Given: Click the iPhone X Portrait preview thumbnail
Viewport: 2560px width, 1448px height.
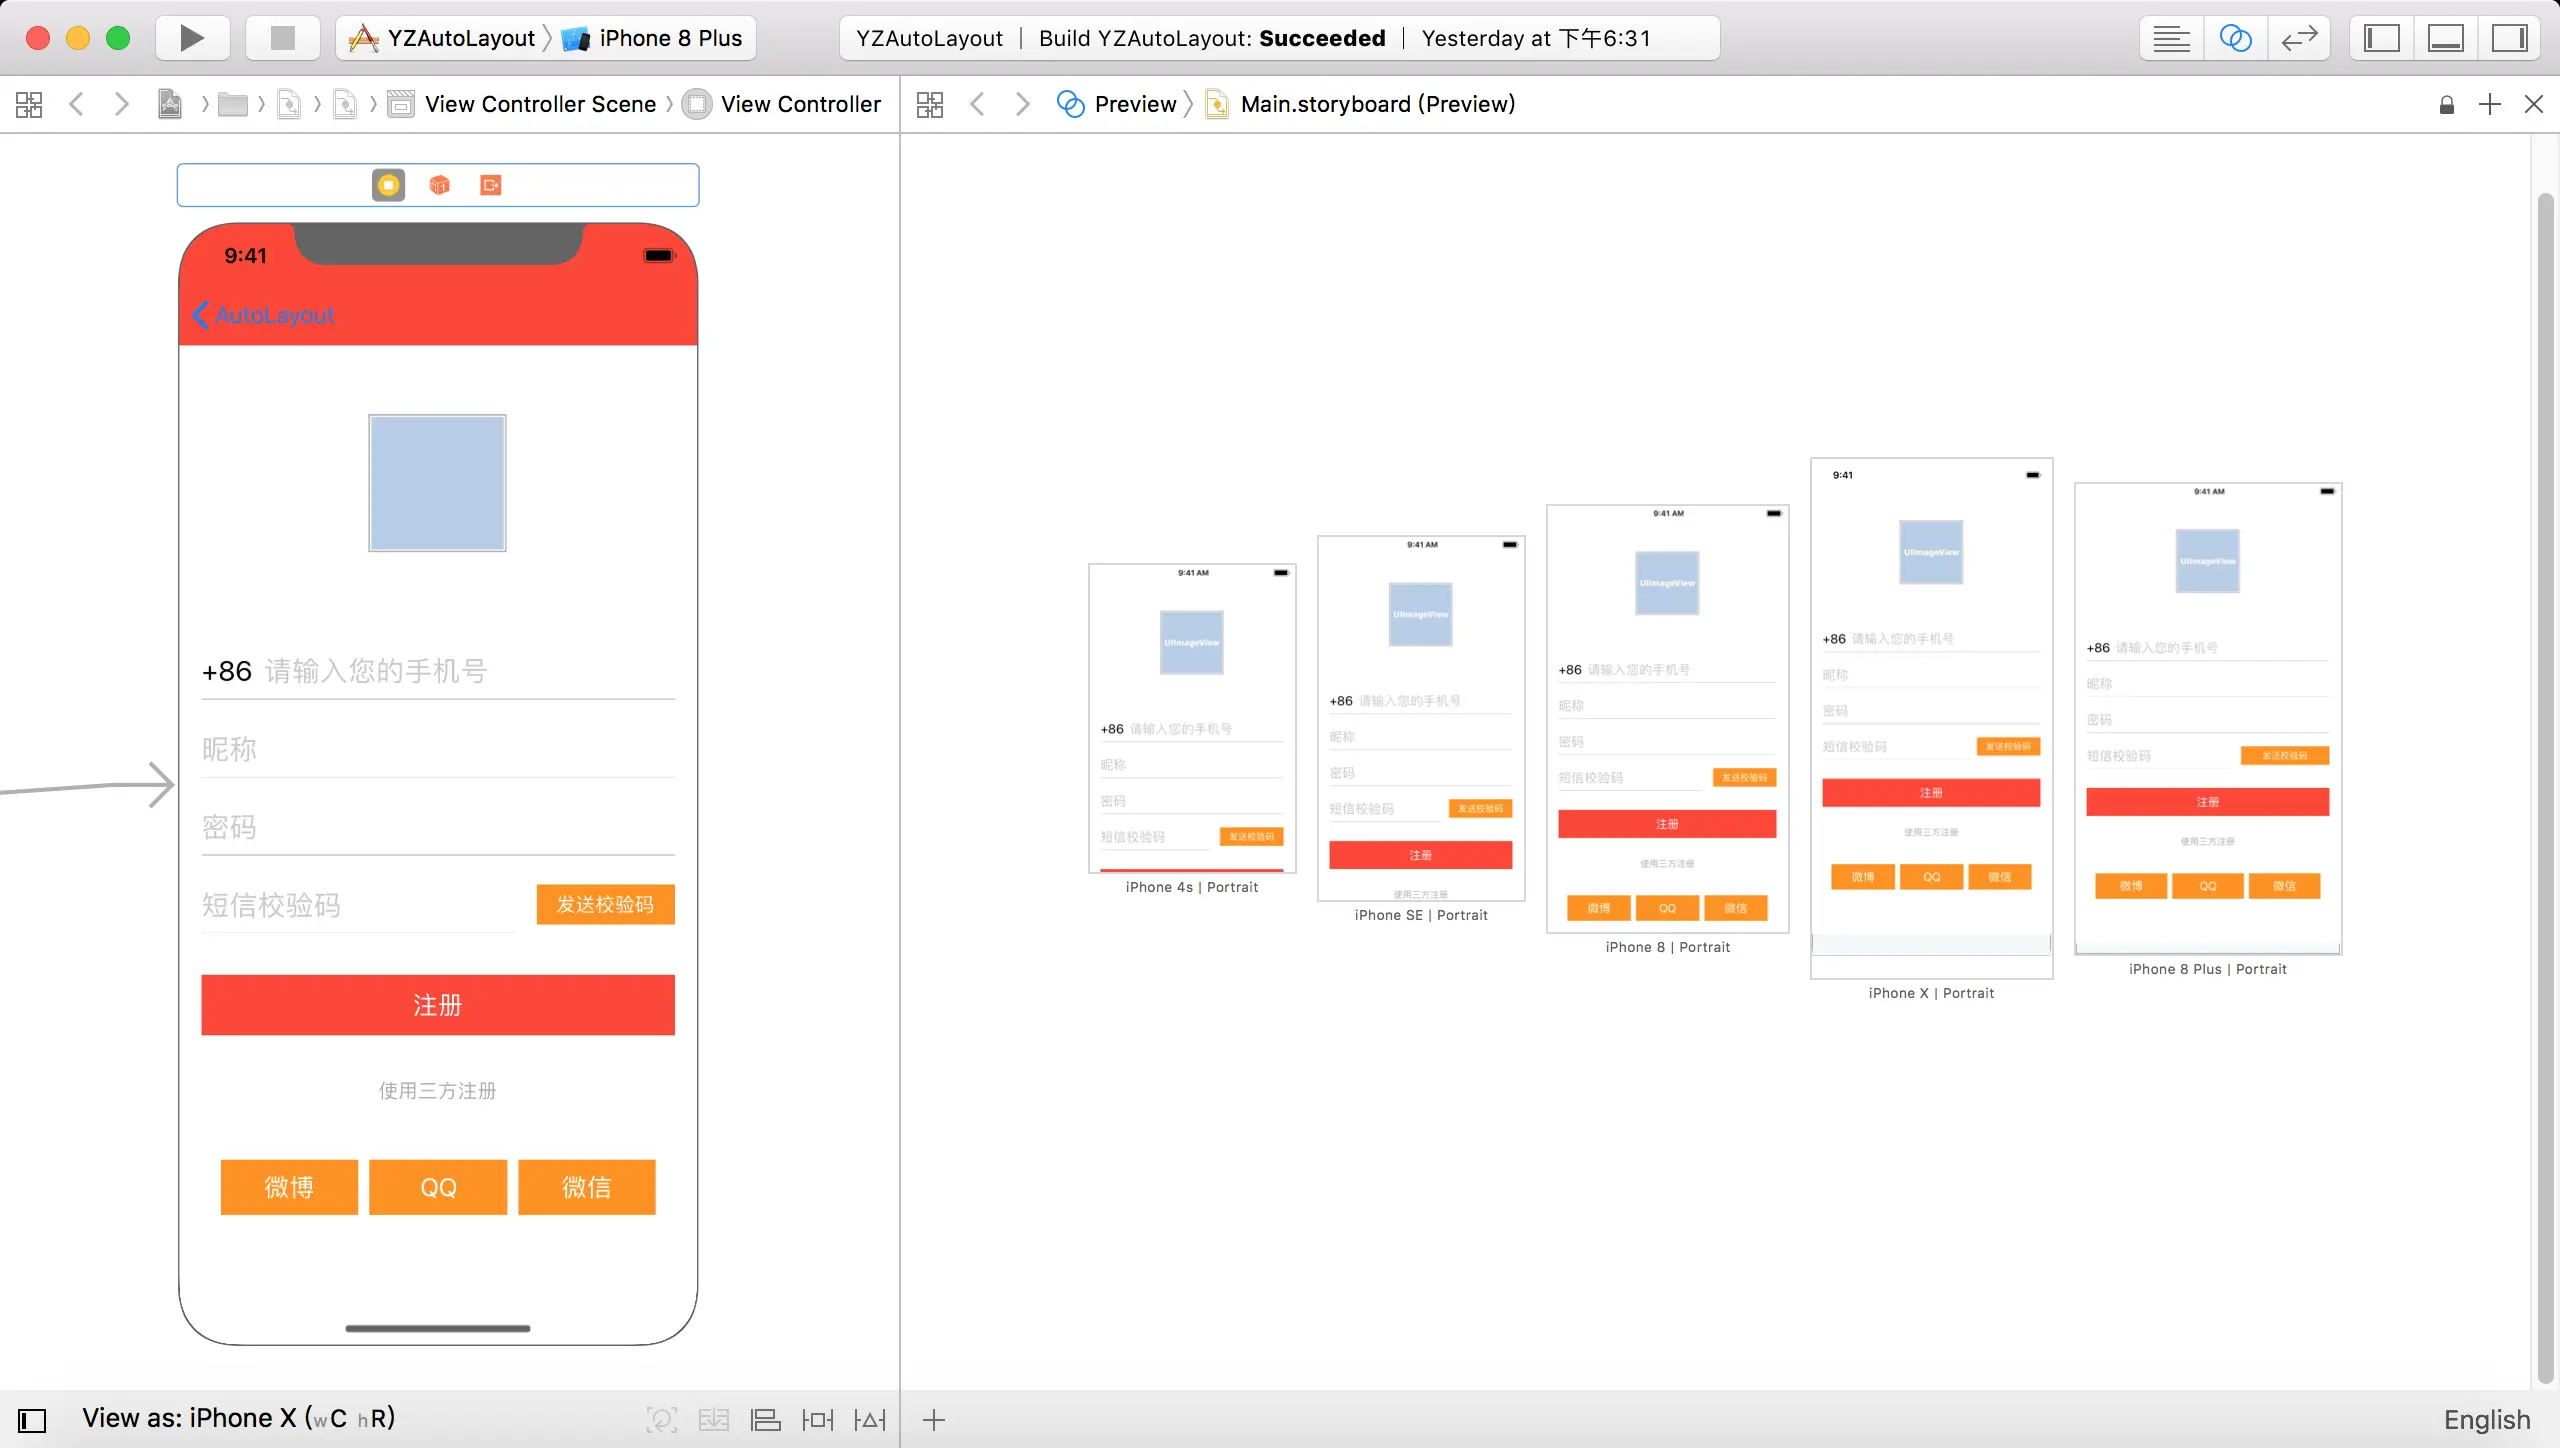Looking at the screenshot, I should 1930,717.
